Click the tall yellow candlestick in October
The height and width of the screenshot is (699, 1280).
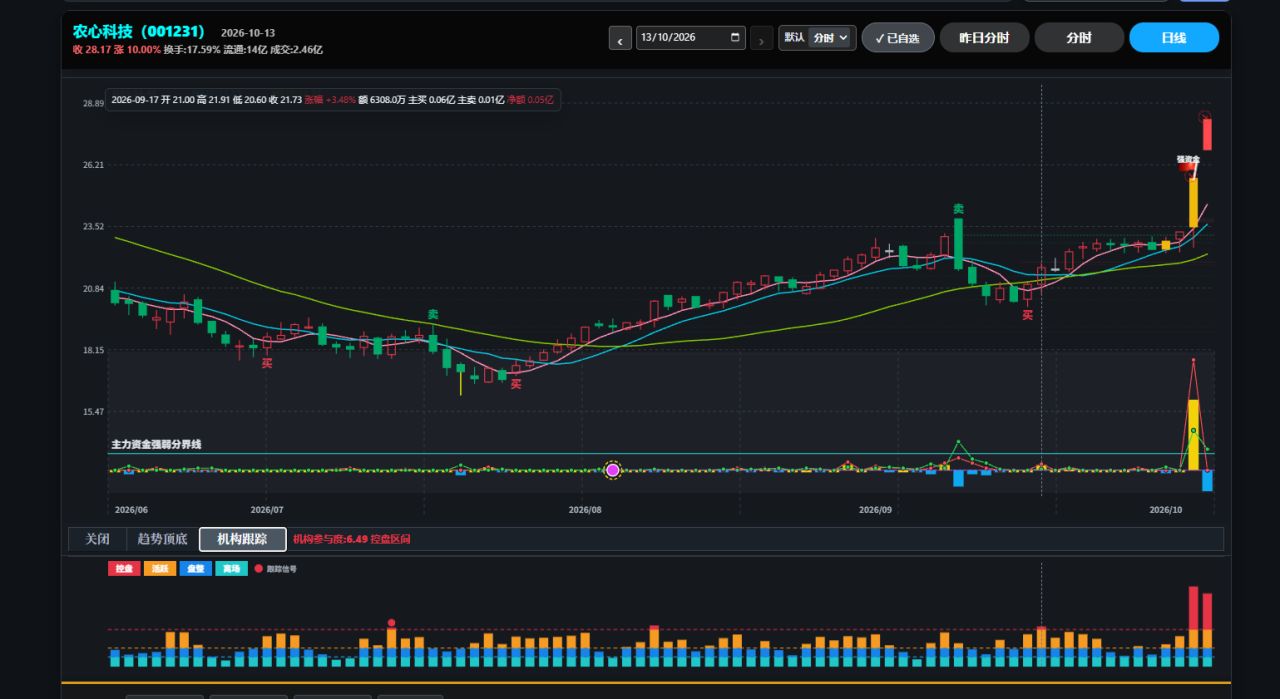pos(1193,203)
